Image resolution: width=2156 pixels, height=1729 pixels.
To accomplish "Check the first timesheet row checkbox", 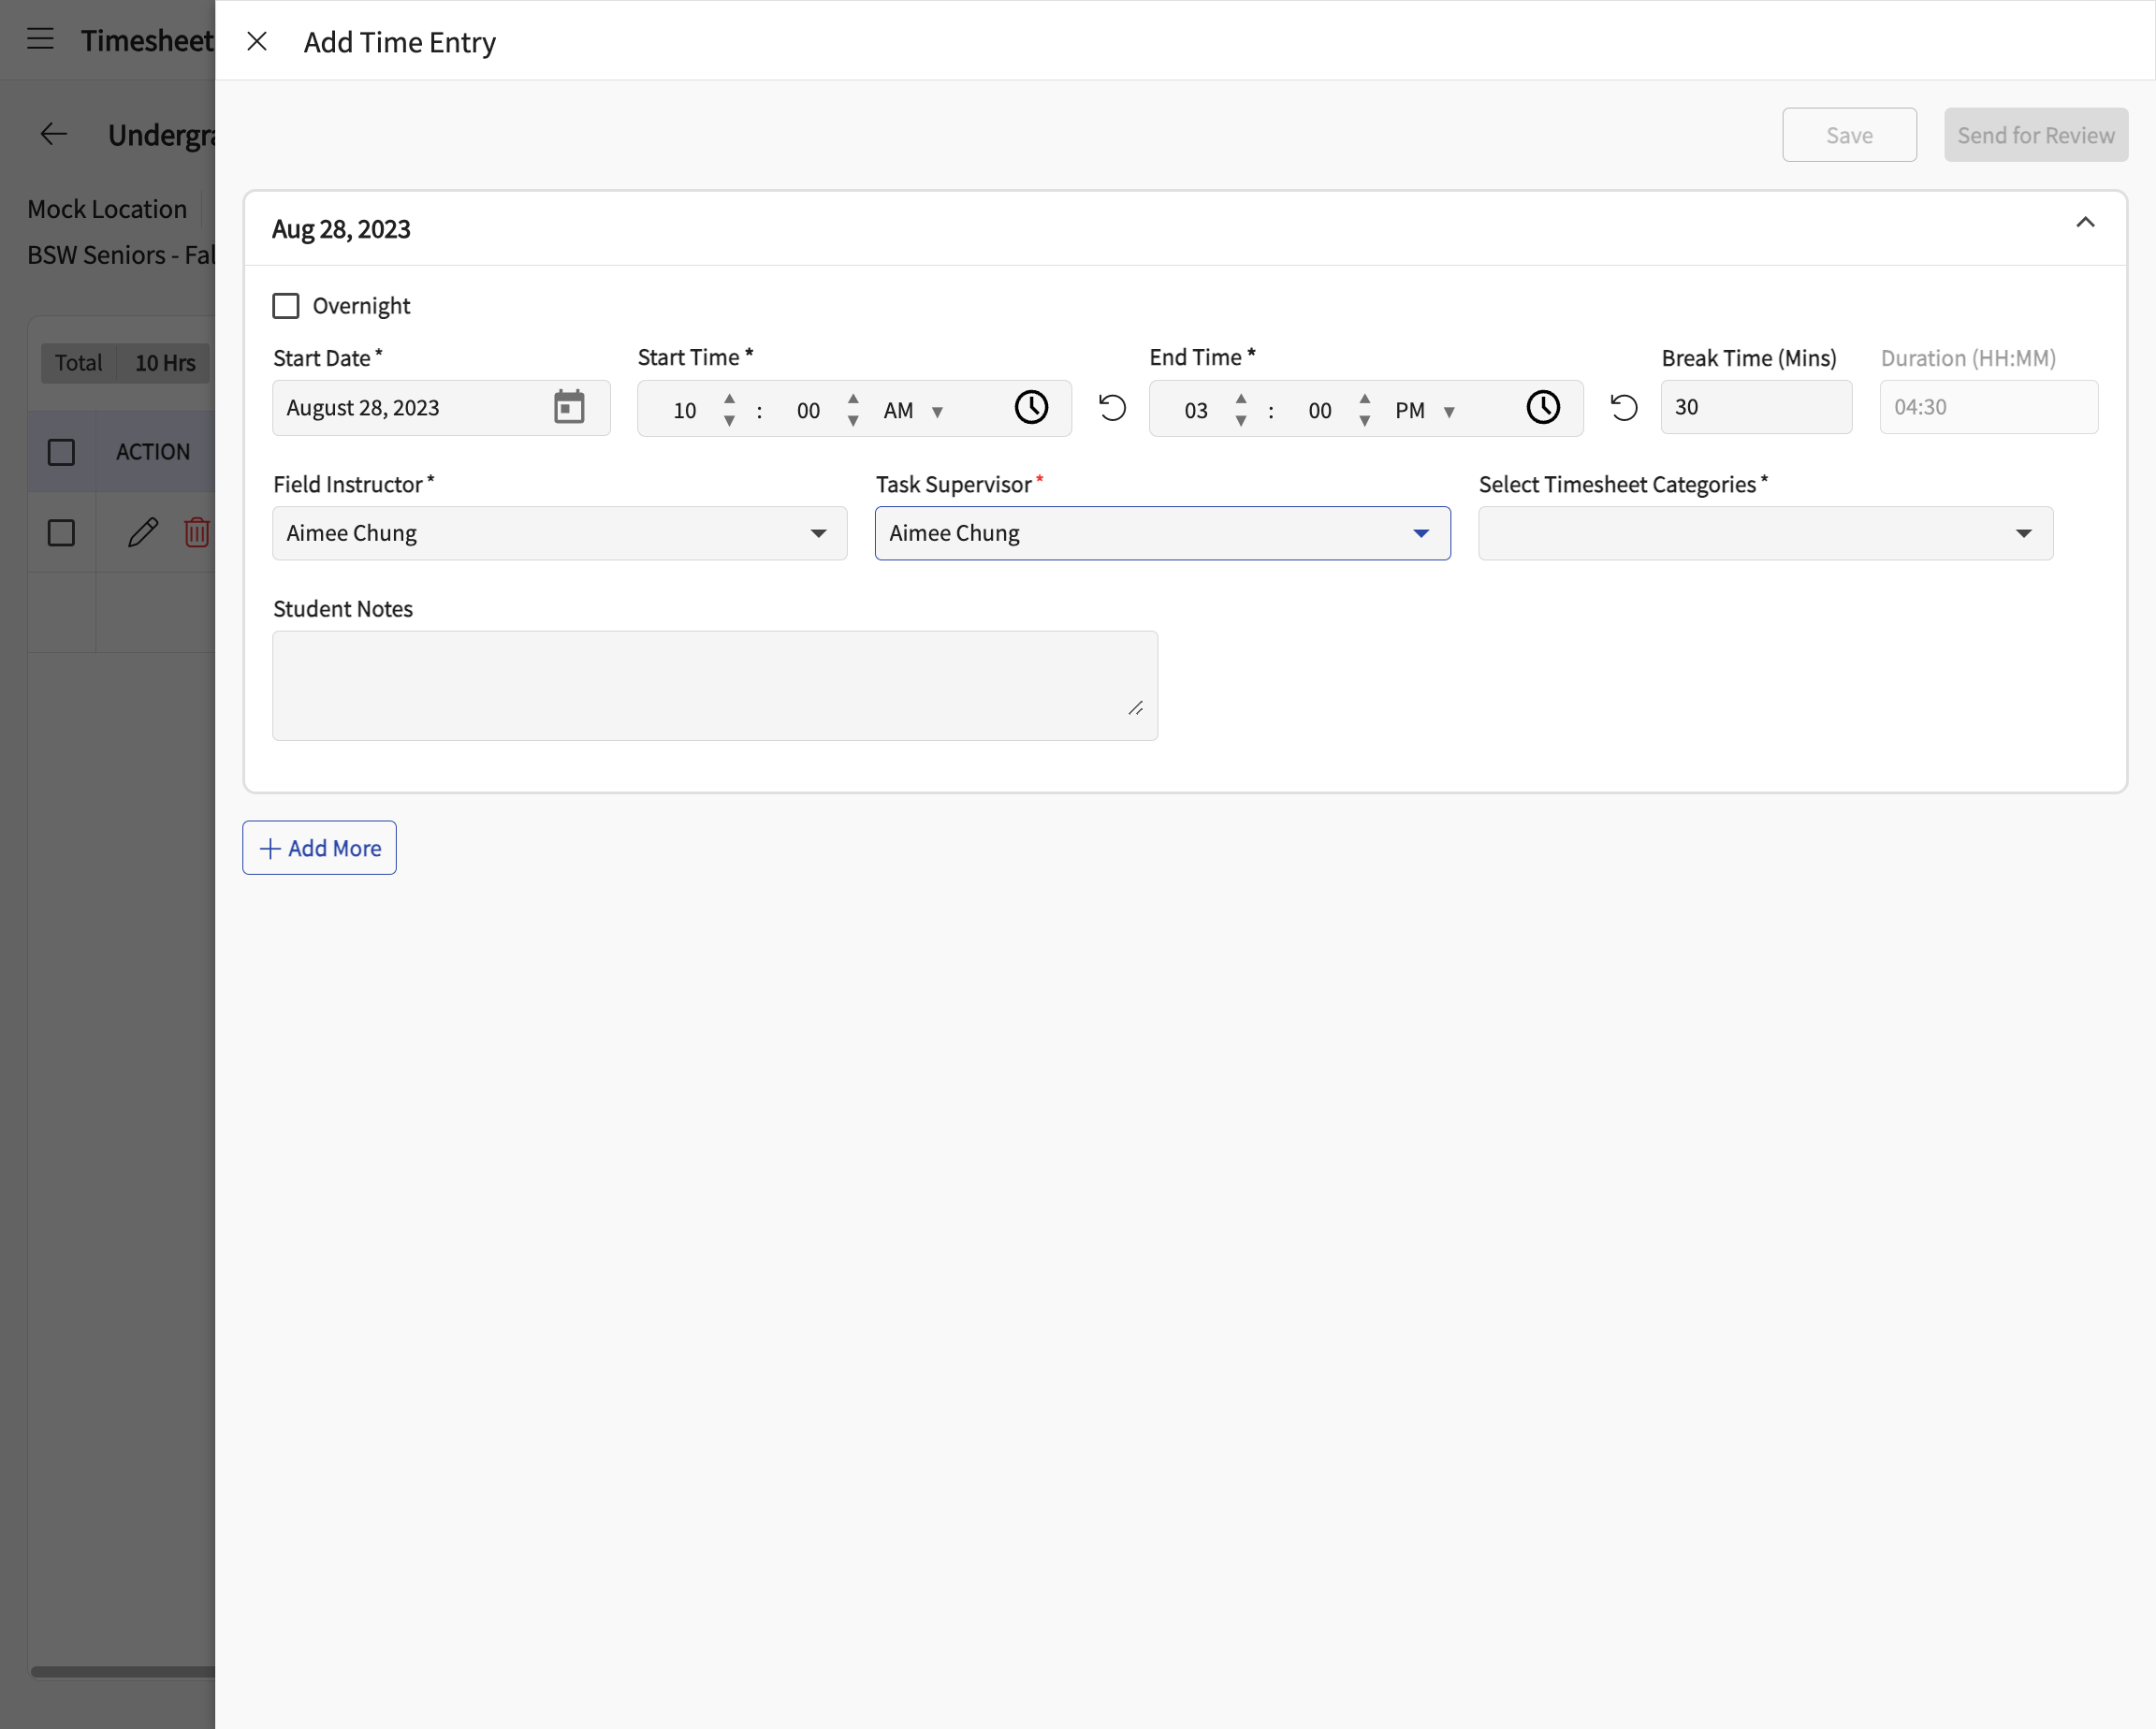I will [x=61, y=533].
